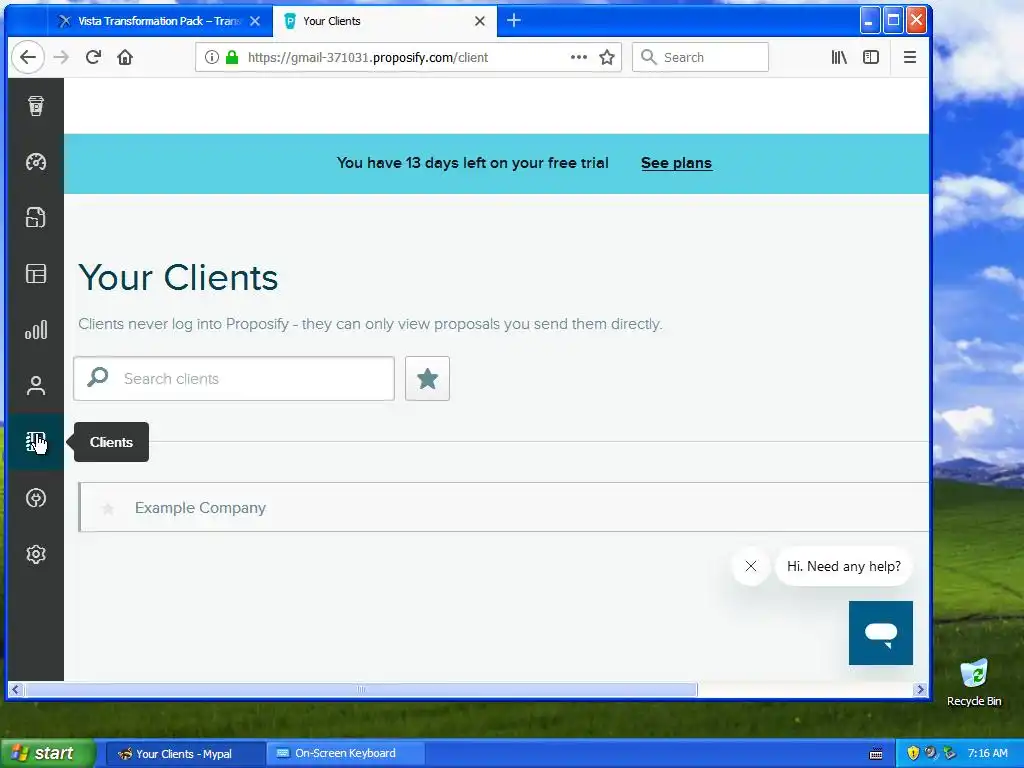
Task: Click the Clients tooltip label
Action: pyautogui.click(x=111, y=442)
